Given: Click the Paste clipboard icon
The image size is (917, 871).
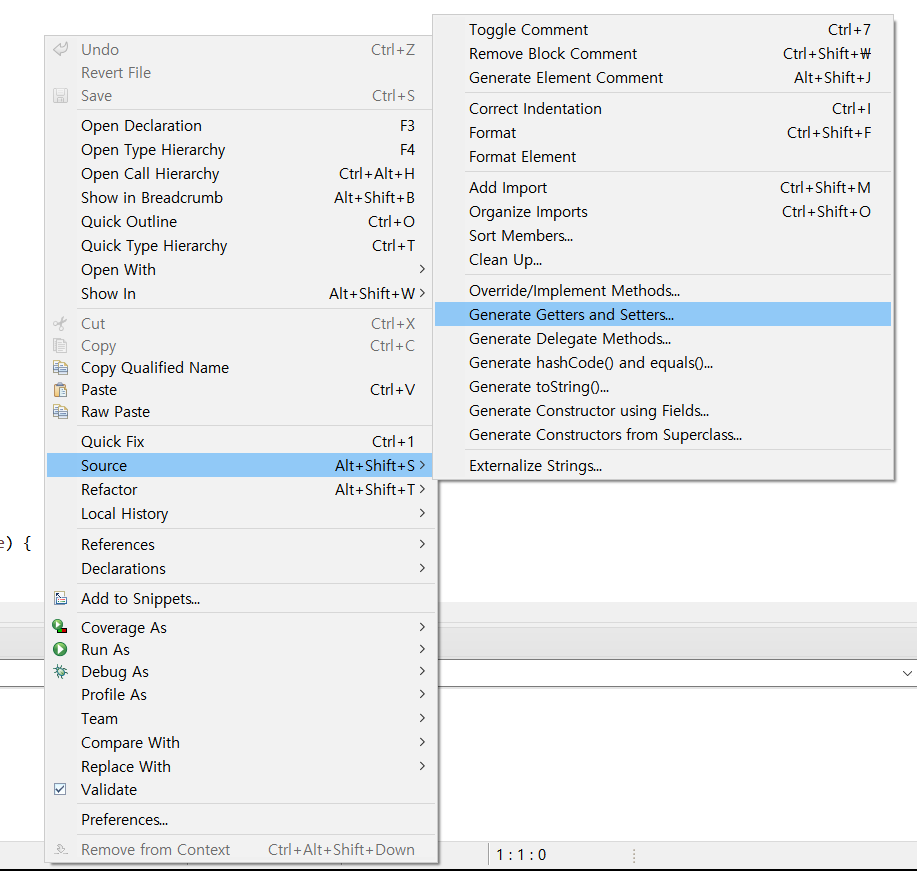Looking at the screenshot, I should 60,390.
